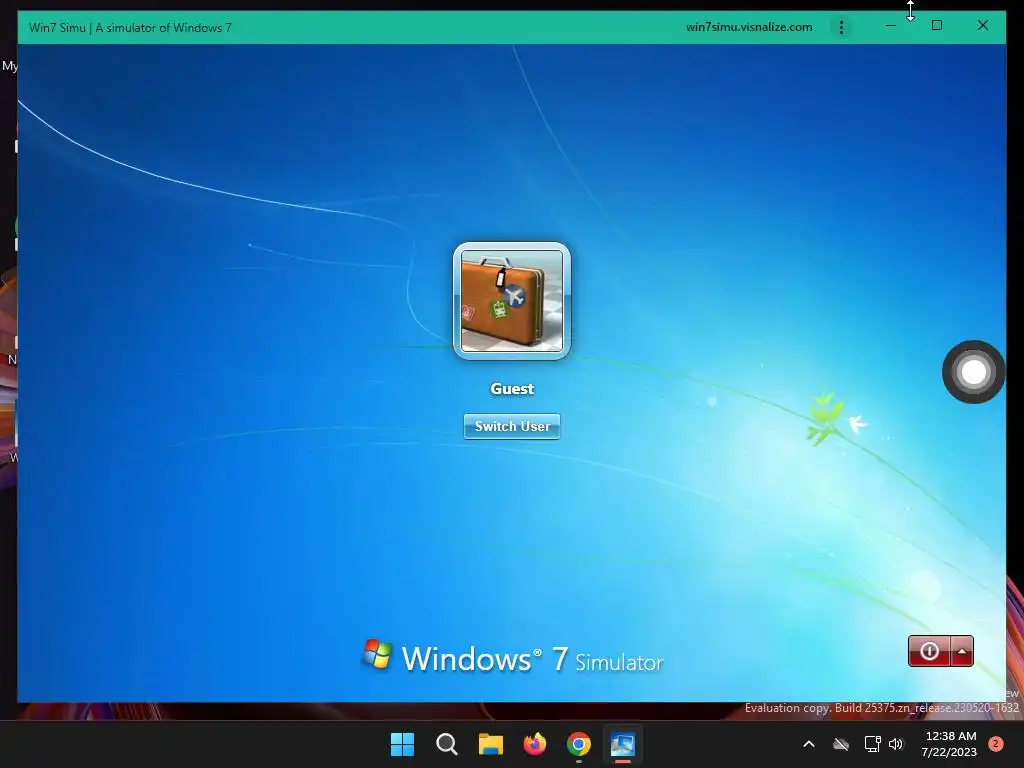
Task: Show hidden system tray icons chevron
Action: (808, 744)
